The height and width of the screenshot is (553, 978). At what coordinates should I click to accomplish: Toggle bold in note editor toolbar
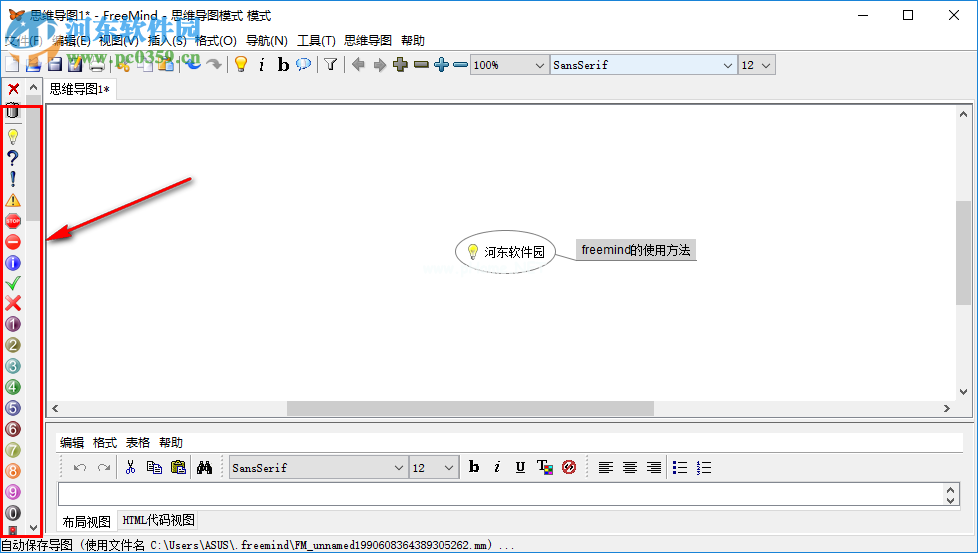pos(474,467)
